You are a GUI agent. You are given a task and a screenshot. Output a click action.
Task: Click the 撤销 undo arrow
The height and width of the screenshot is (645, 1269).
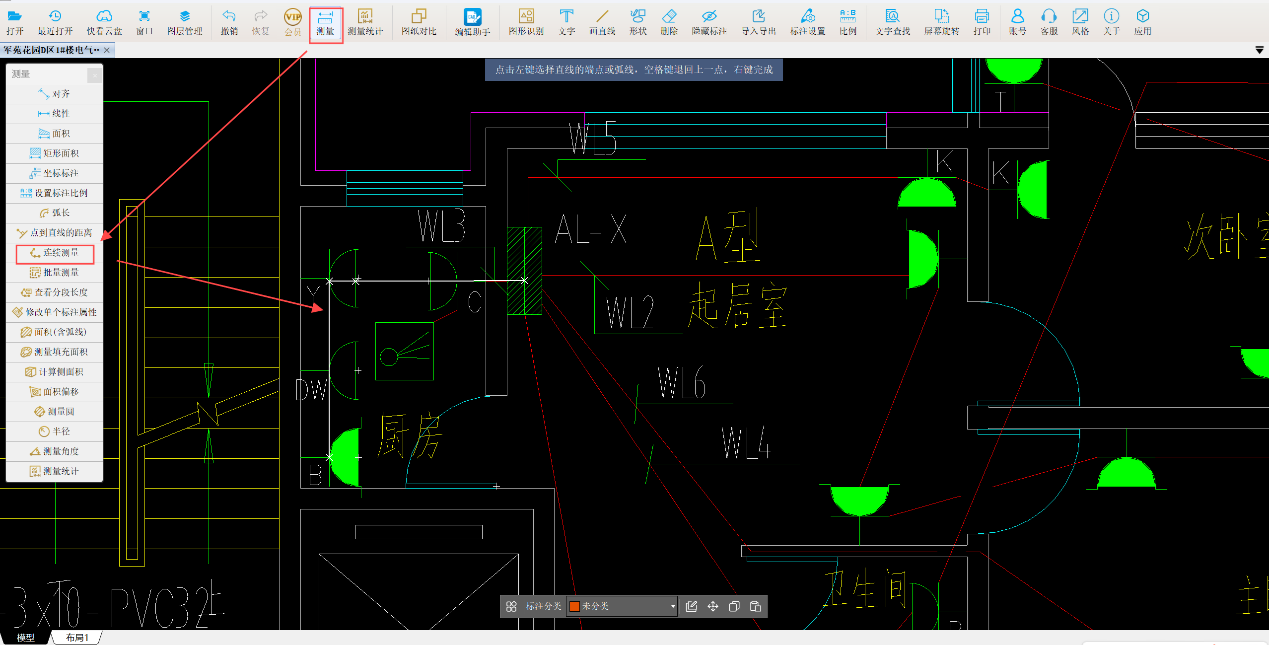click(229, 21)
